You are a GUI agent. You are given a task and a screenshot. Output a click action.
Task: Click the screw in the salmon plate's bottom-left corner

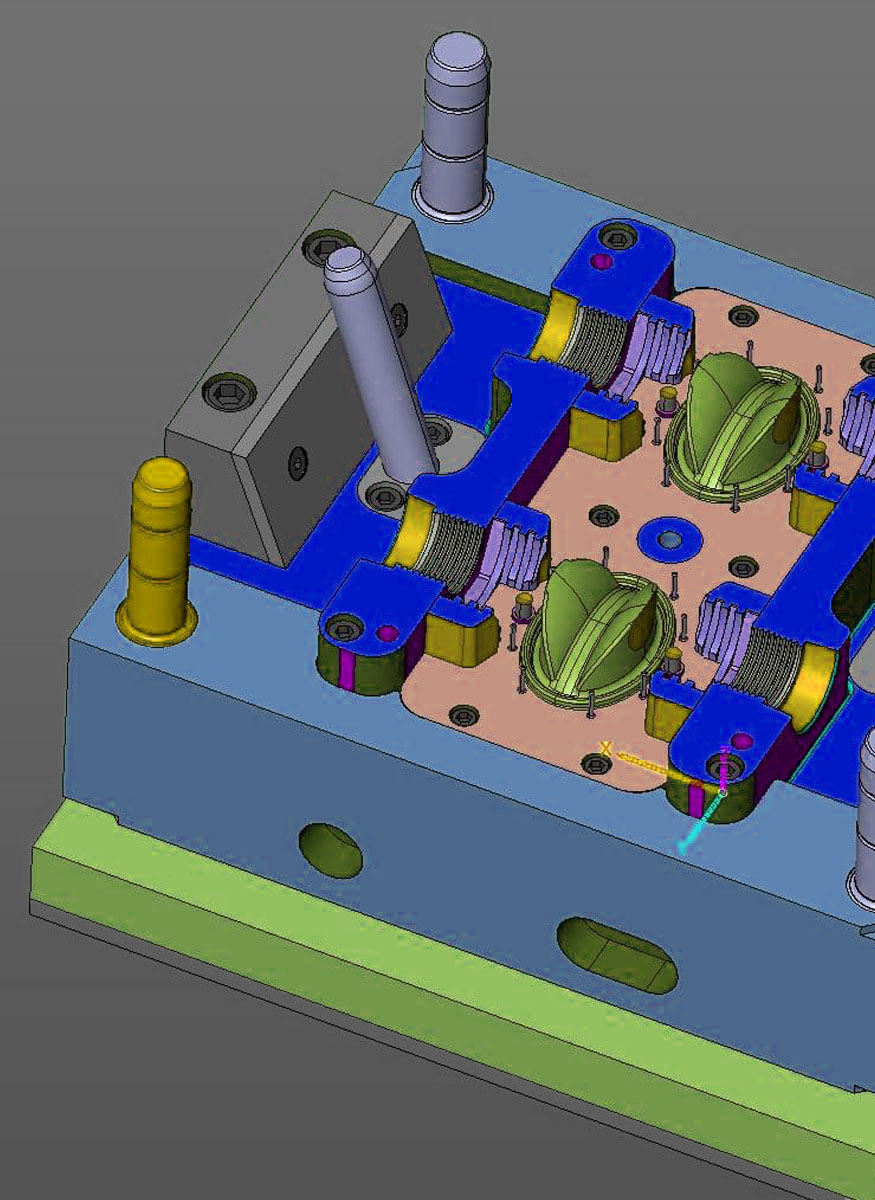pos(462,714)
